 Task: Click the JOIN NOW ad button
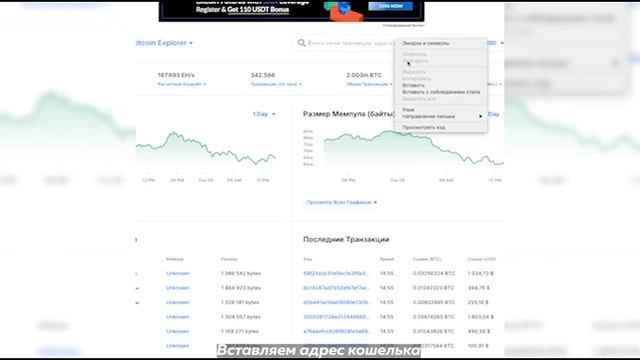(x=390, y=6)
